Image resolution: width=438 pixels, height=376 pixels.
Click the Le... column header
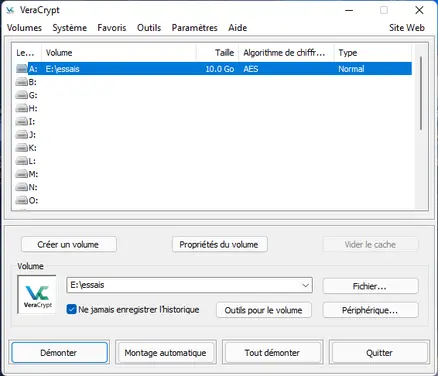pyautogui.click(x=26, y=53)
